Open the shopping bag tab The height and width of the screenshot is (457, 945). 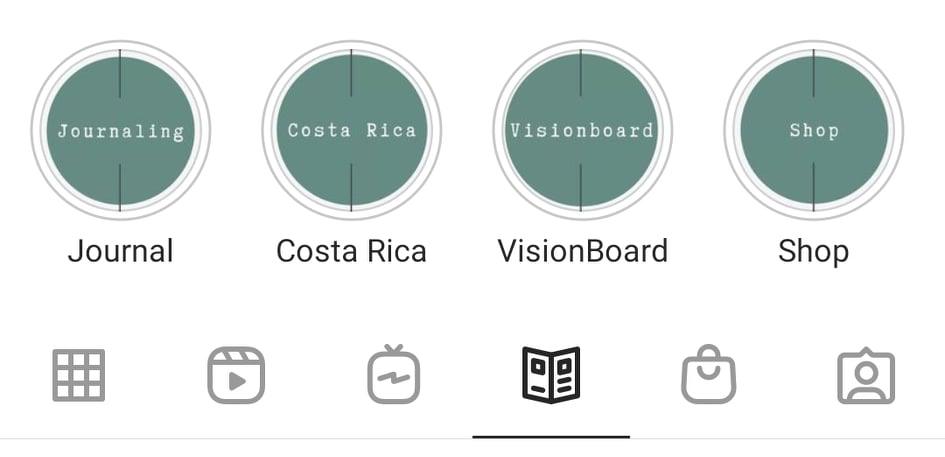pos(709,374)
